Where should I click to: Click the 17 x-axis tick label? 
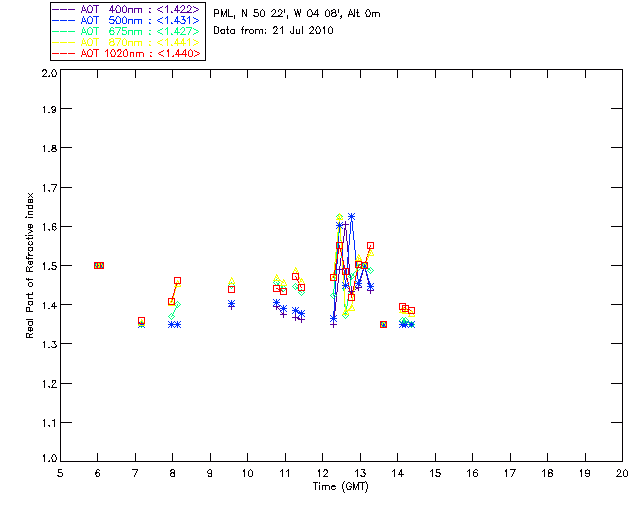[510, 473]
